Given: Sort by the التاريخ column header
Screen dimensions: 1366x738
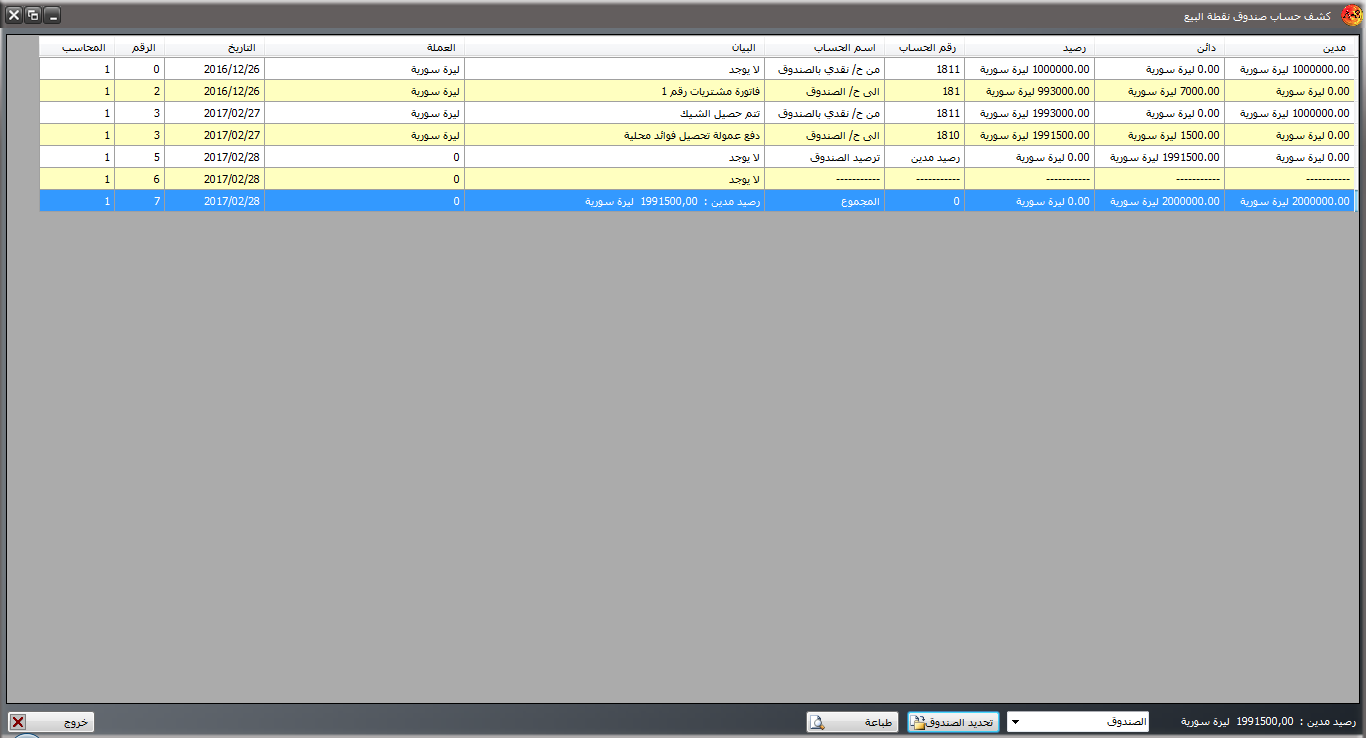Looking at the screenshot, I should coord(214,47).
